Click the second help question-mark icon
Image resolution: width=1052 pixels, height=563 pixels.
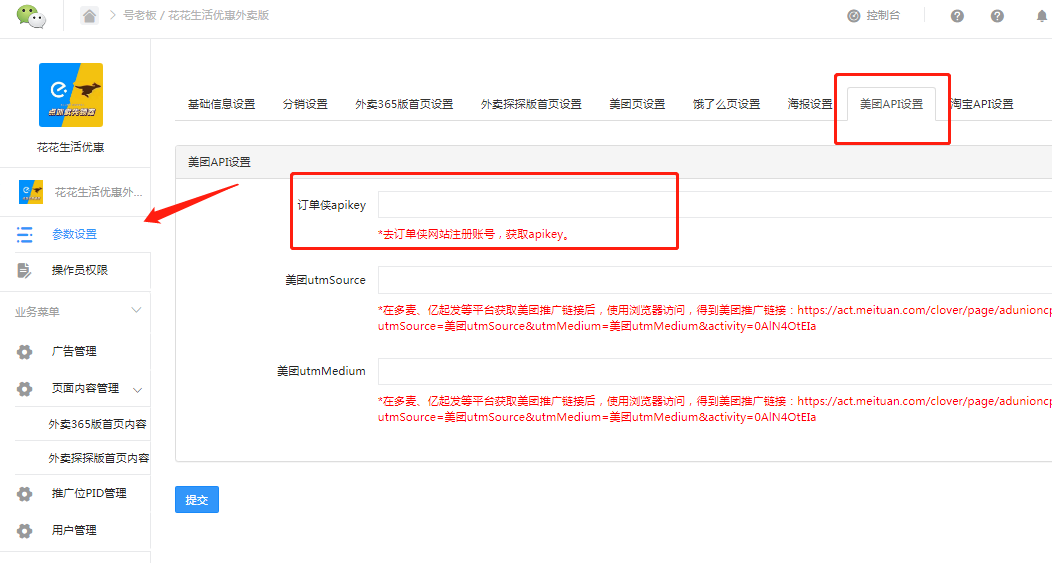(998, 16)
